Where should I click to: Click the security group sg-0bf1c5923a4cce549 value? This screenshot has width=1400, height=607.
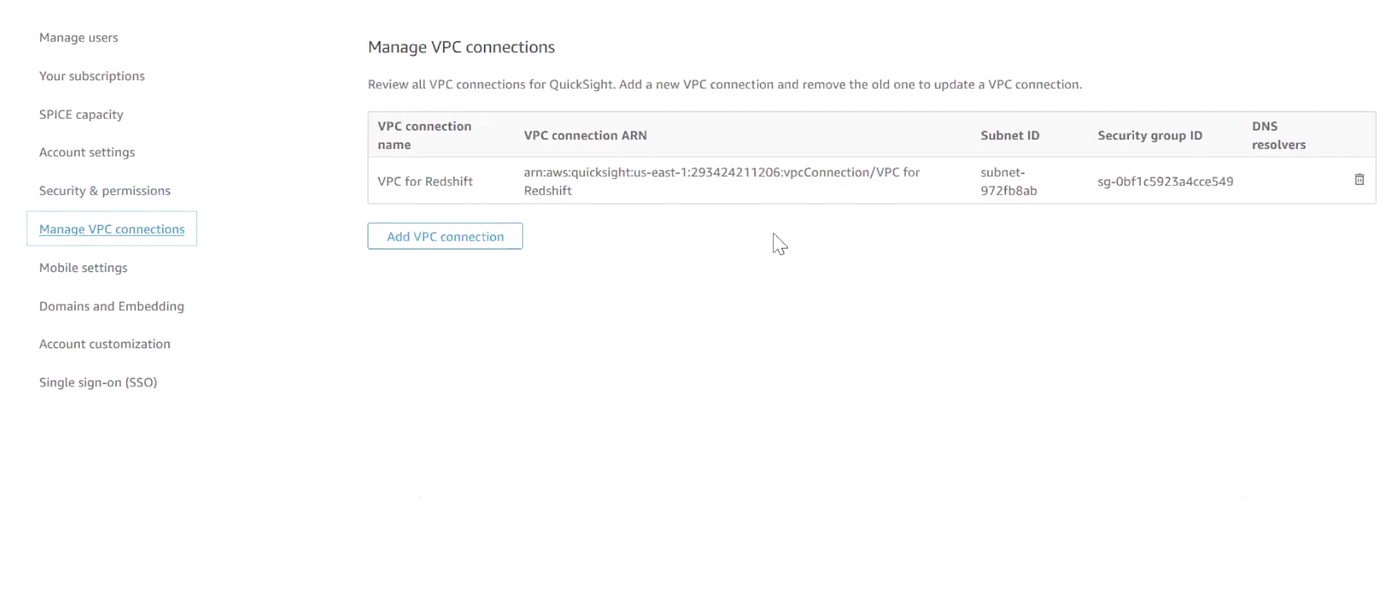pos(1165,182)
